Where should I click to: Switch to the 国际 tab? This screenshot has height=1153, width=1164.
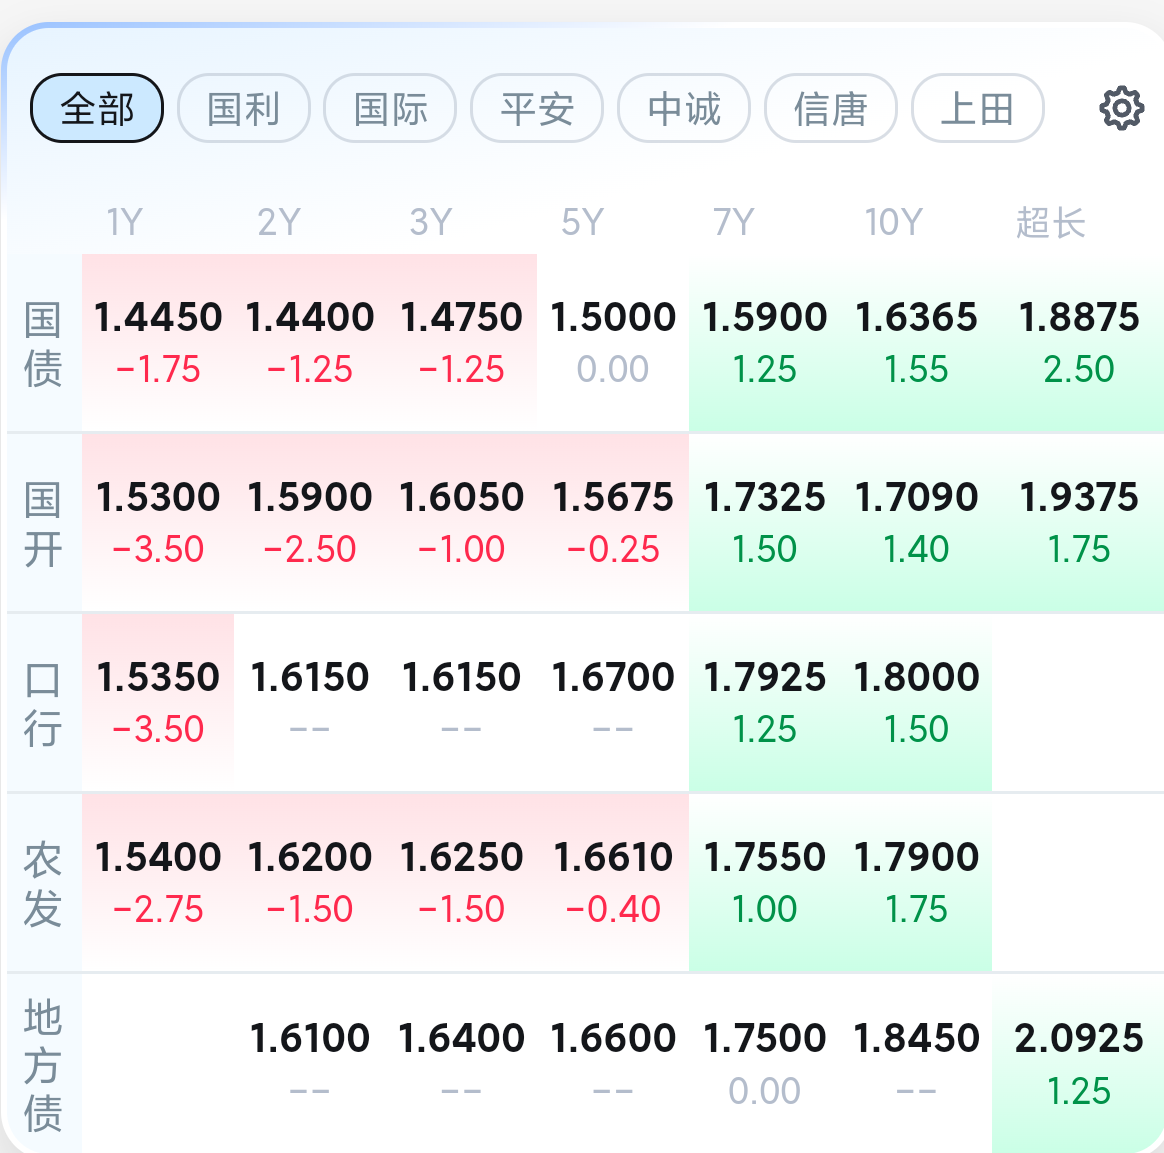(x=390, y=108)
